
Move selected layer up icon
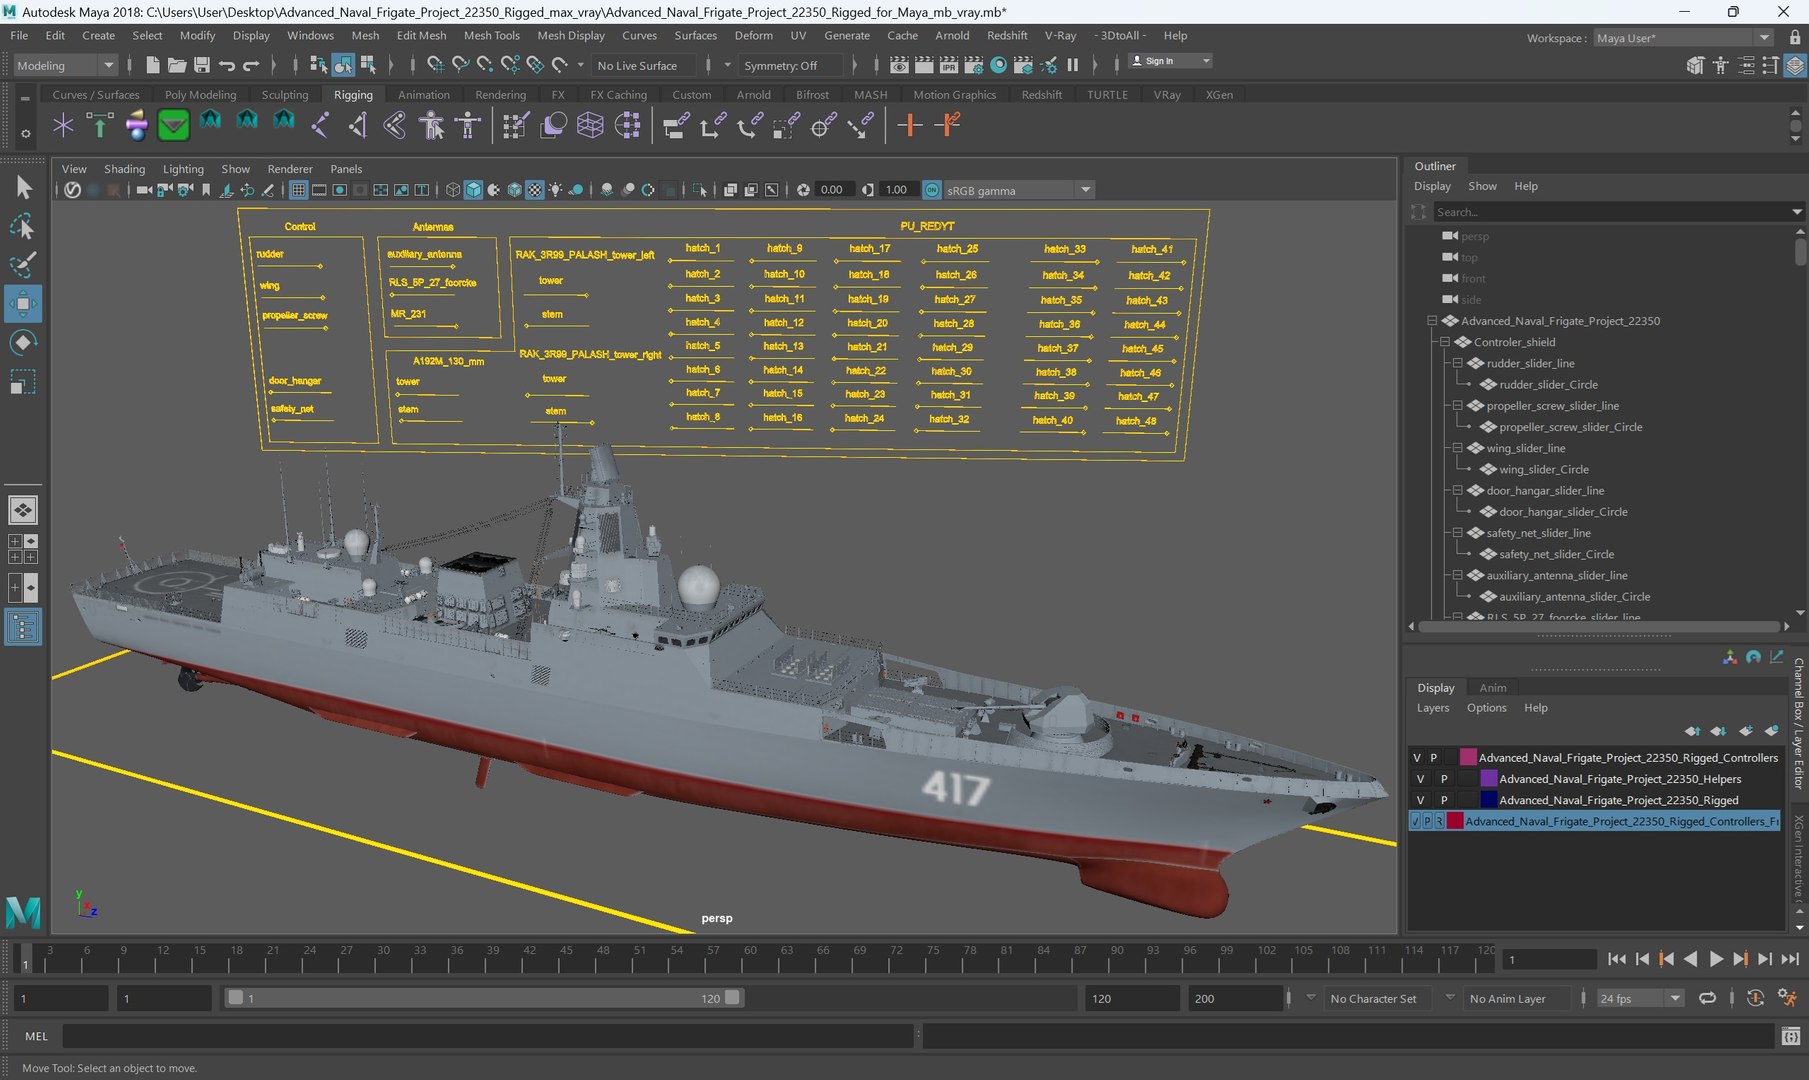(x=1692, y=731)
